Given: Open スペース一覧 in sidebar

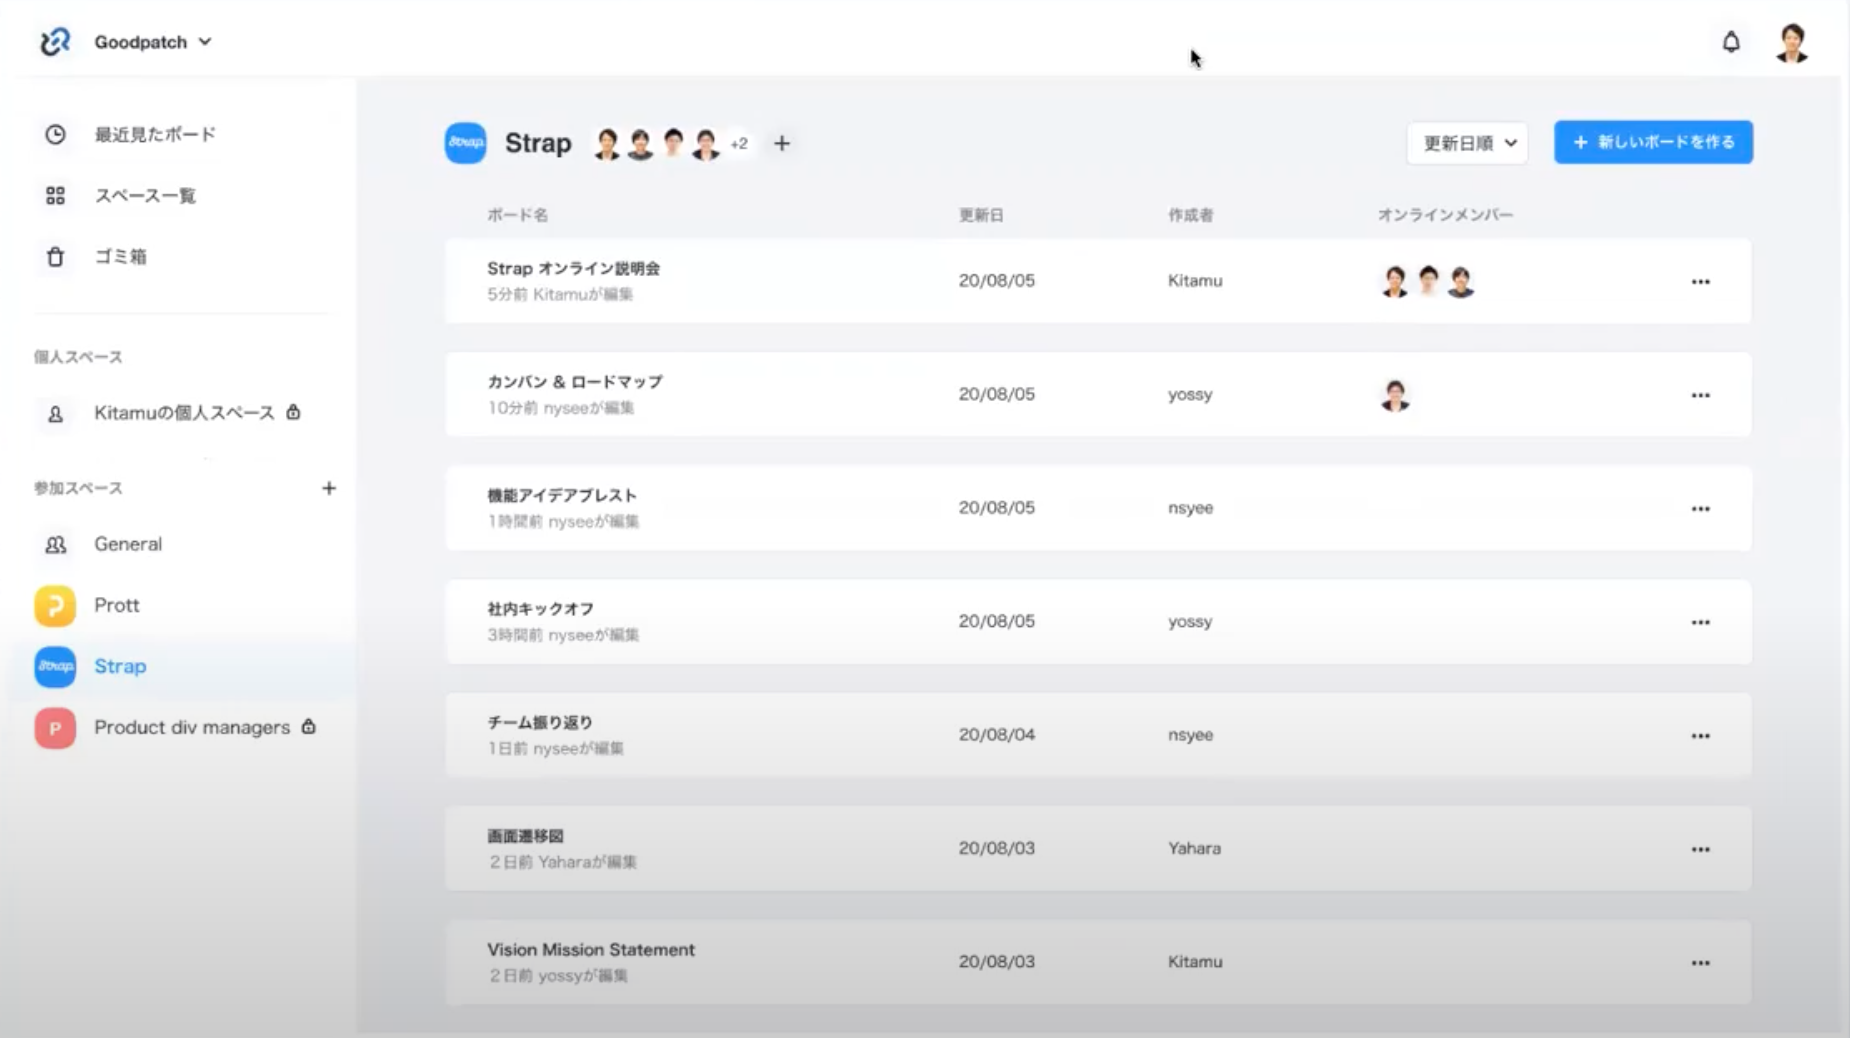Looking at the screenshot, I should click(x=145, y=195).
